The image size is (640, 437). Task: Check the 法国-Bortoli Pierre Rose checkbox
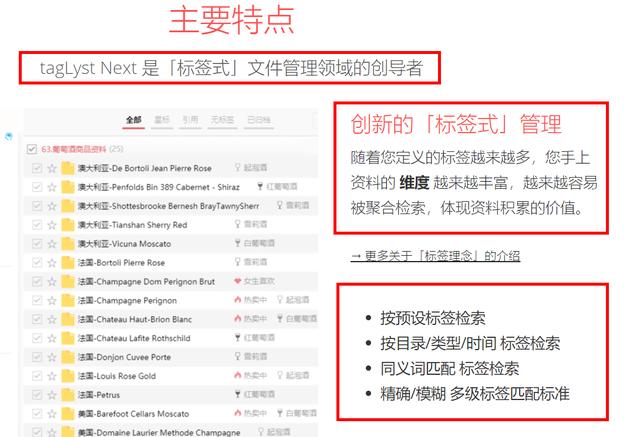[37, 263]
